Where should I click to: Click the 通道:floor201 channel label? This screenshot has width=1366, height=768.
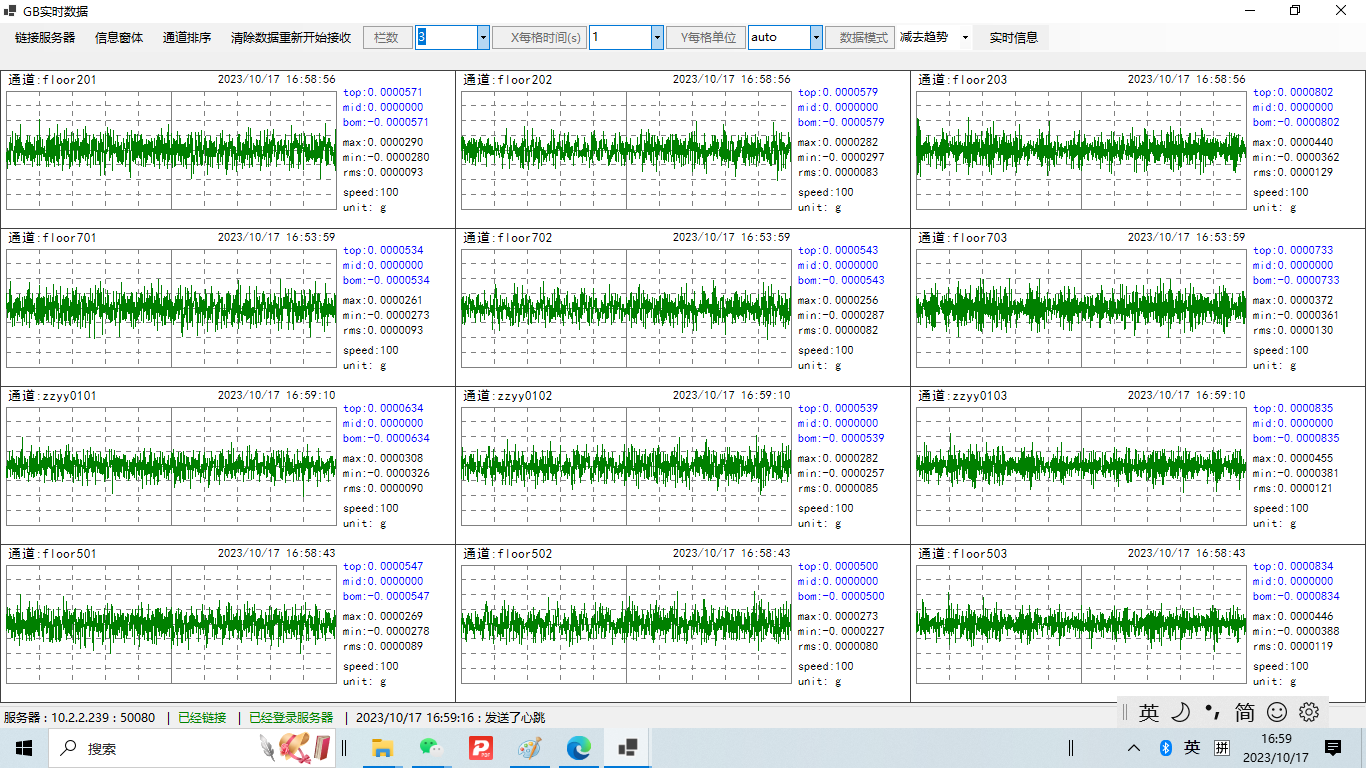pos(53,80)
